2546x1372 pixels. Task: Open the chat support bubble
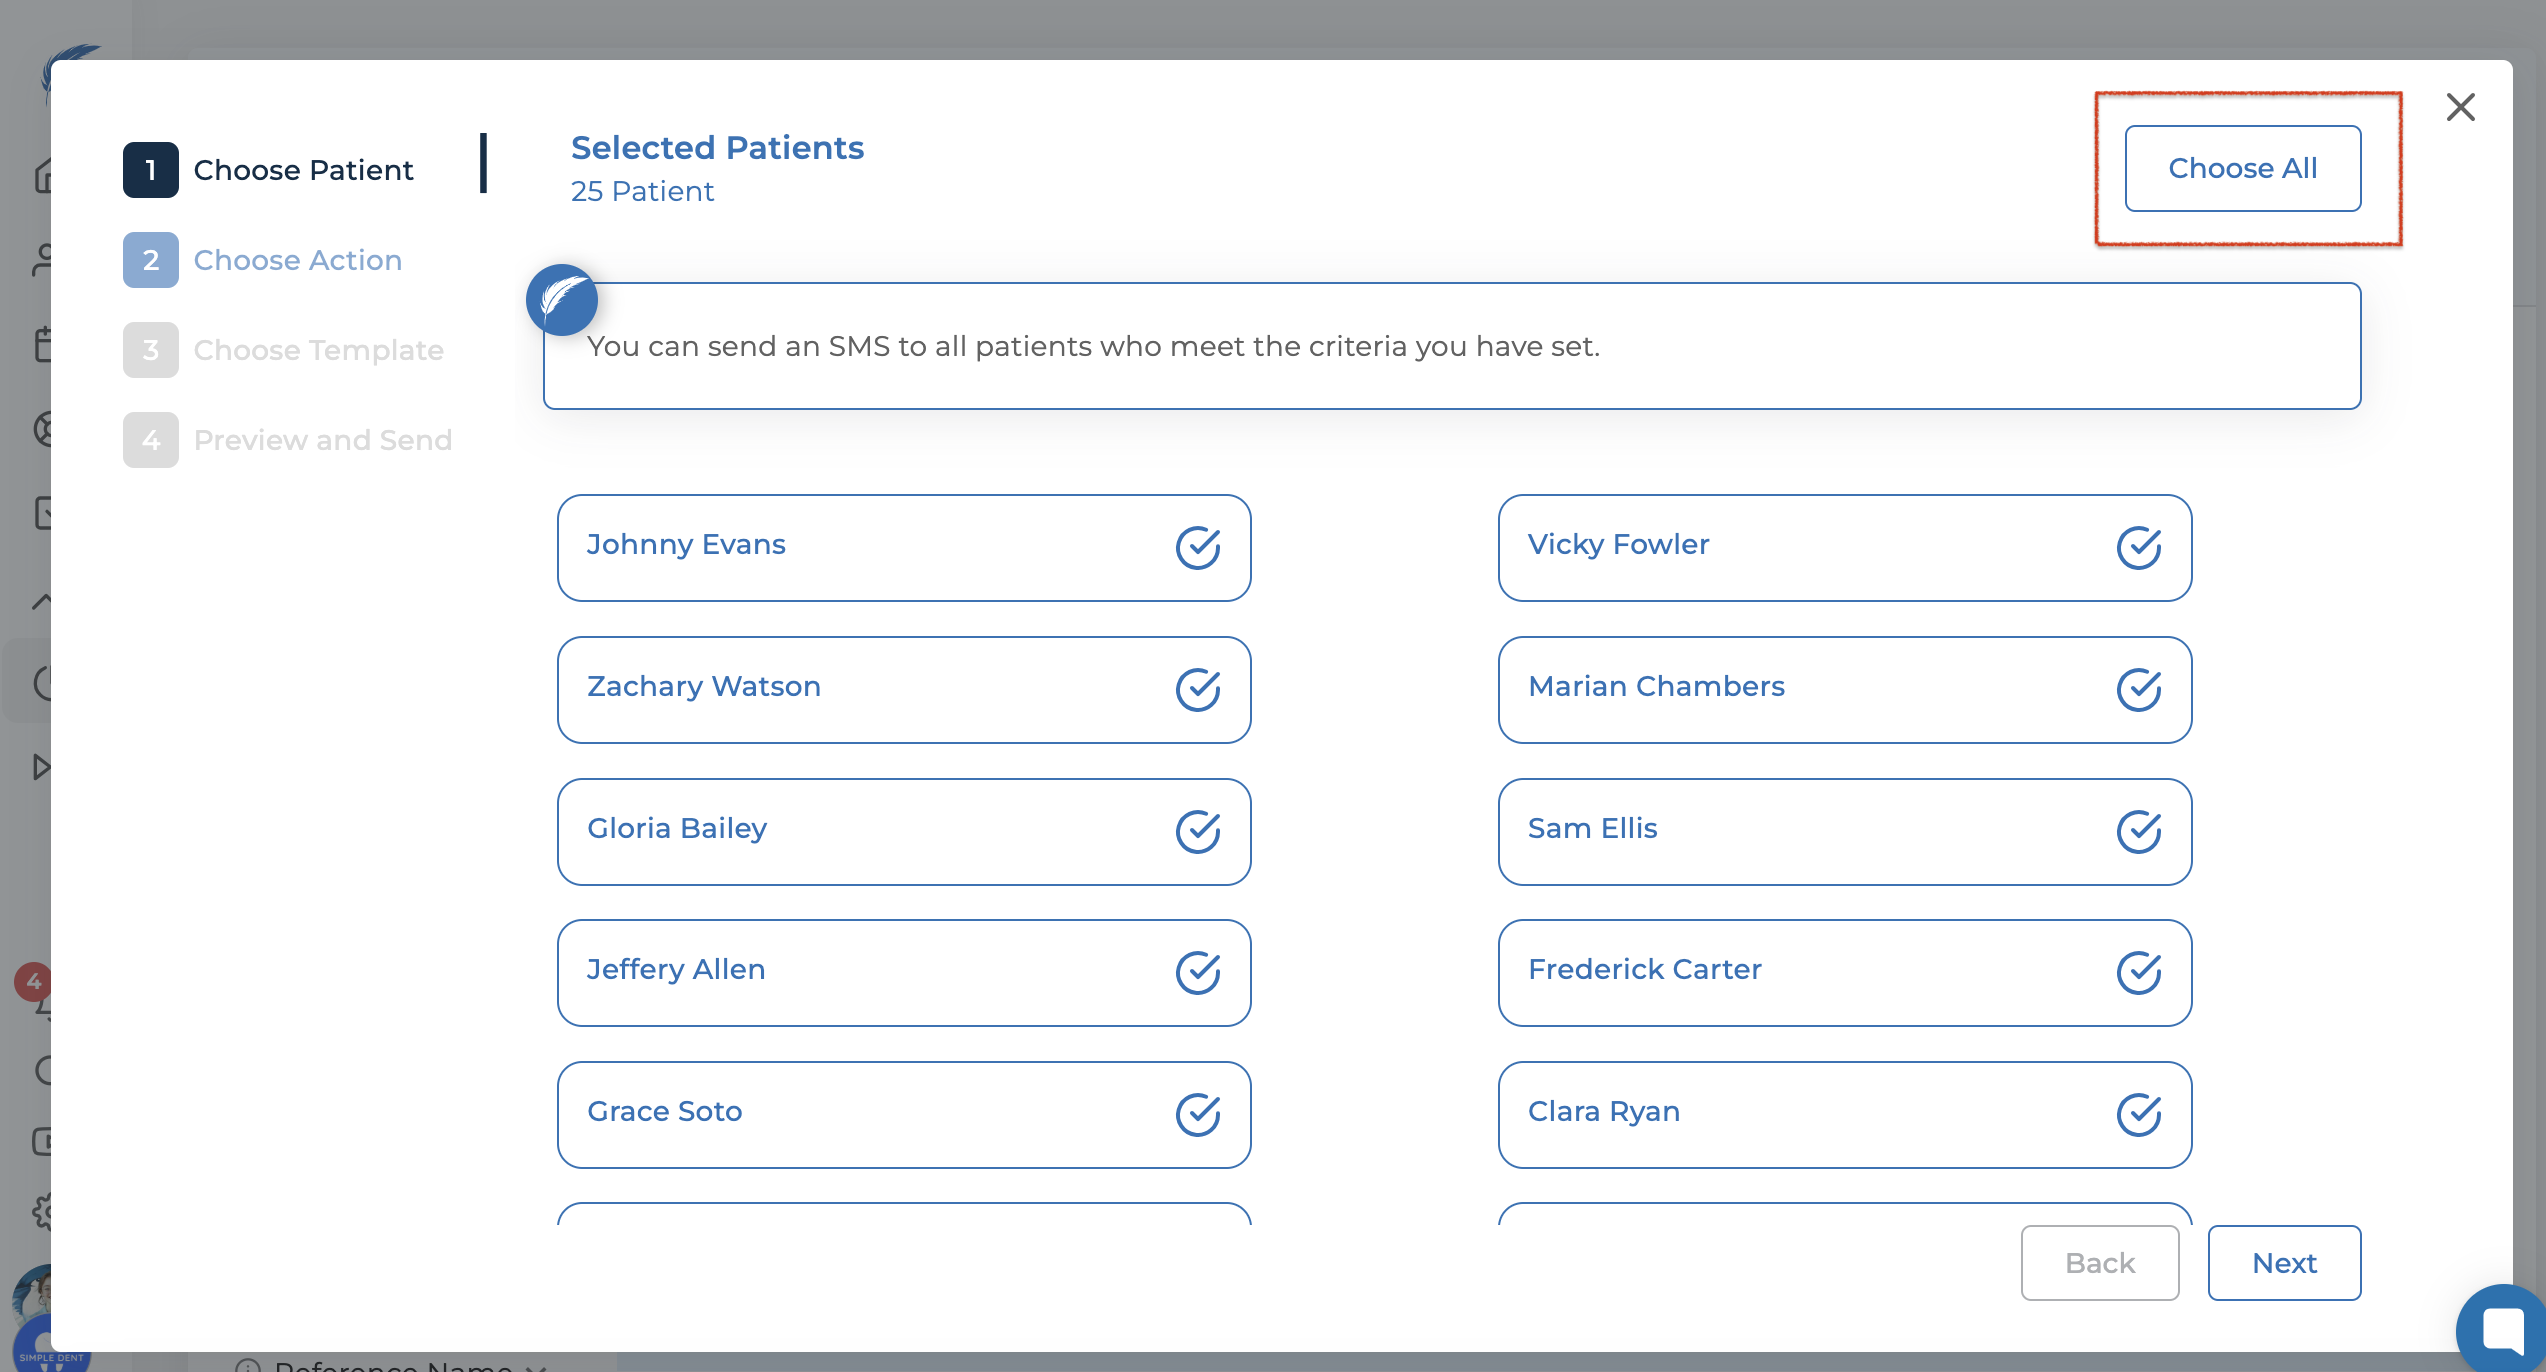[2503, 1329]
